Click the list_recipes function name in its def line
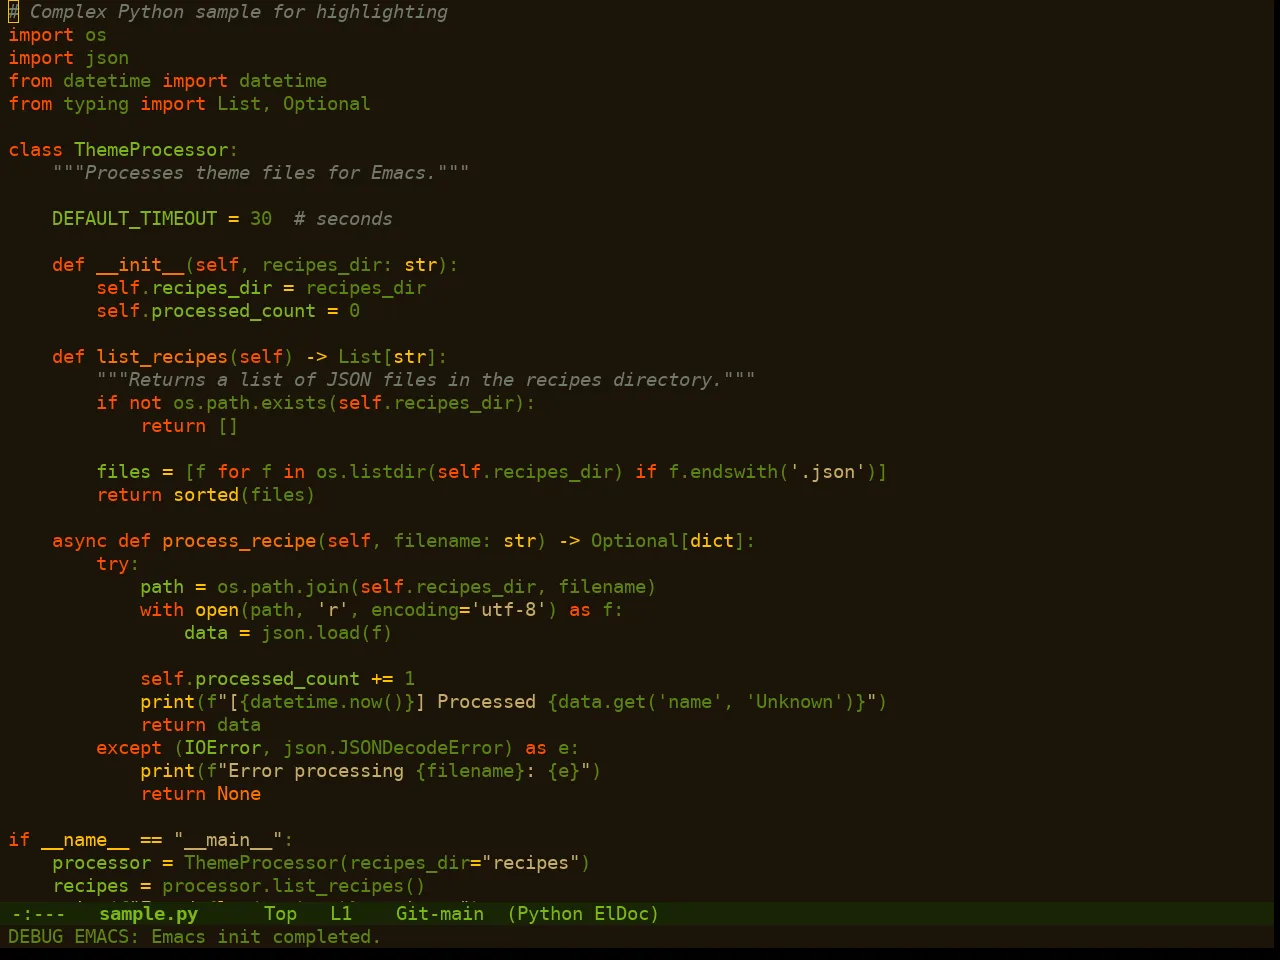Image resolution: width=1280 pixels, height=960 pixels. point(162,357)
